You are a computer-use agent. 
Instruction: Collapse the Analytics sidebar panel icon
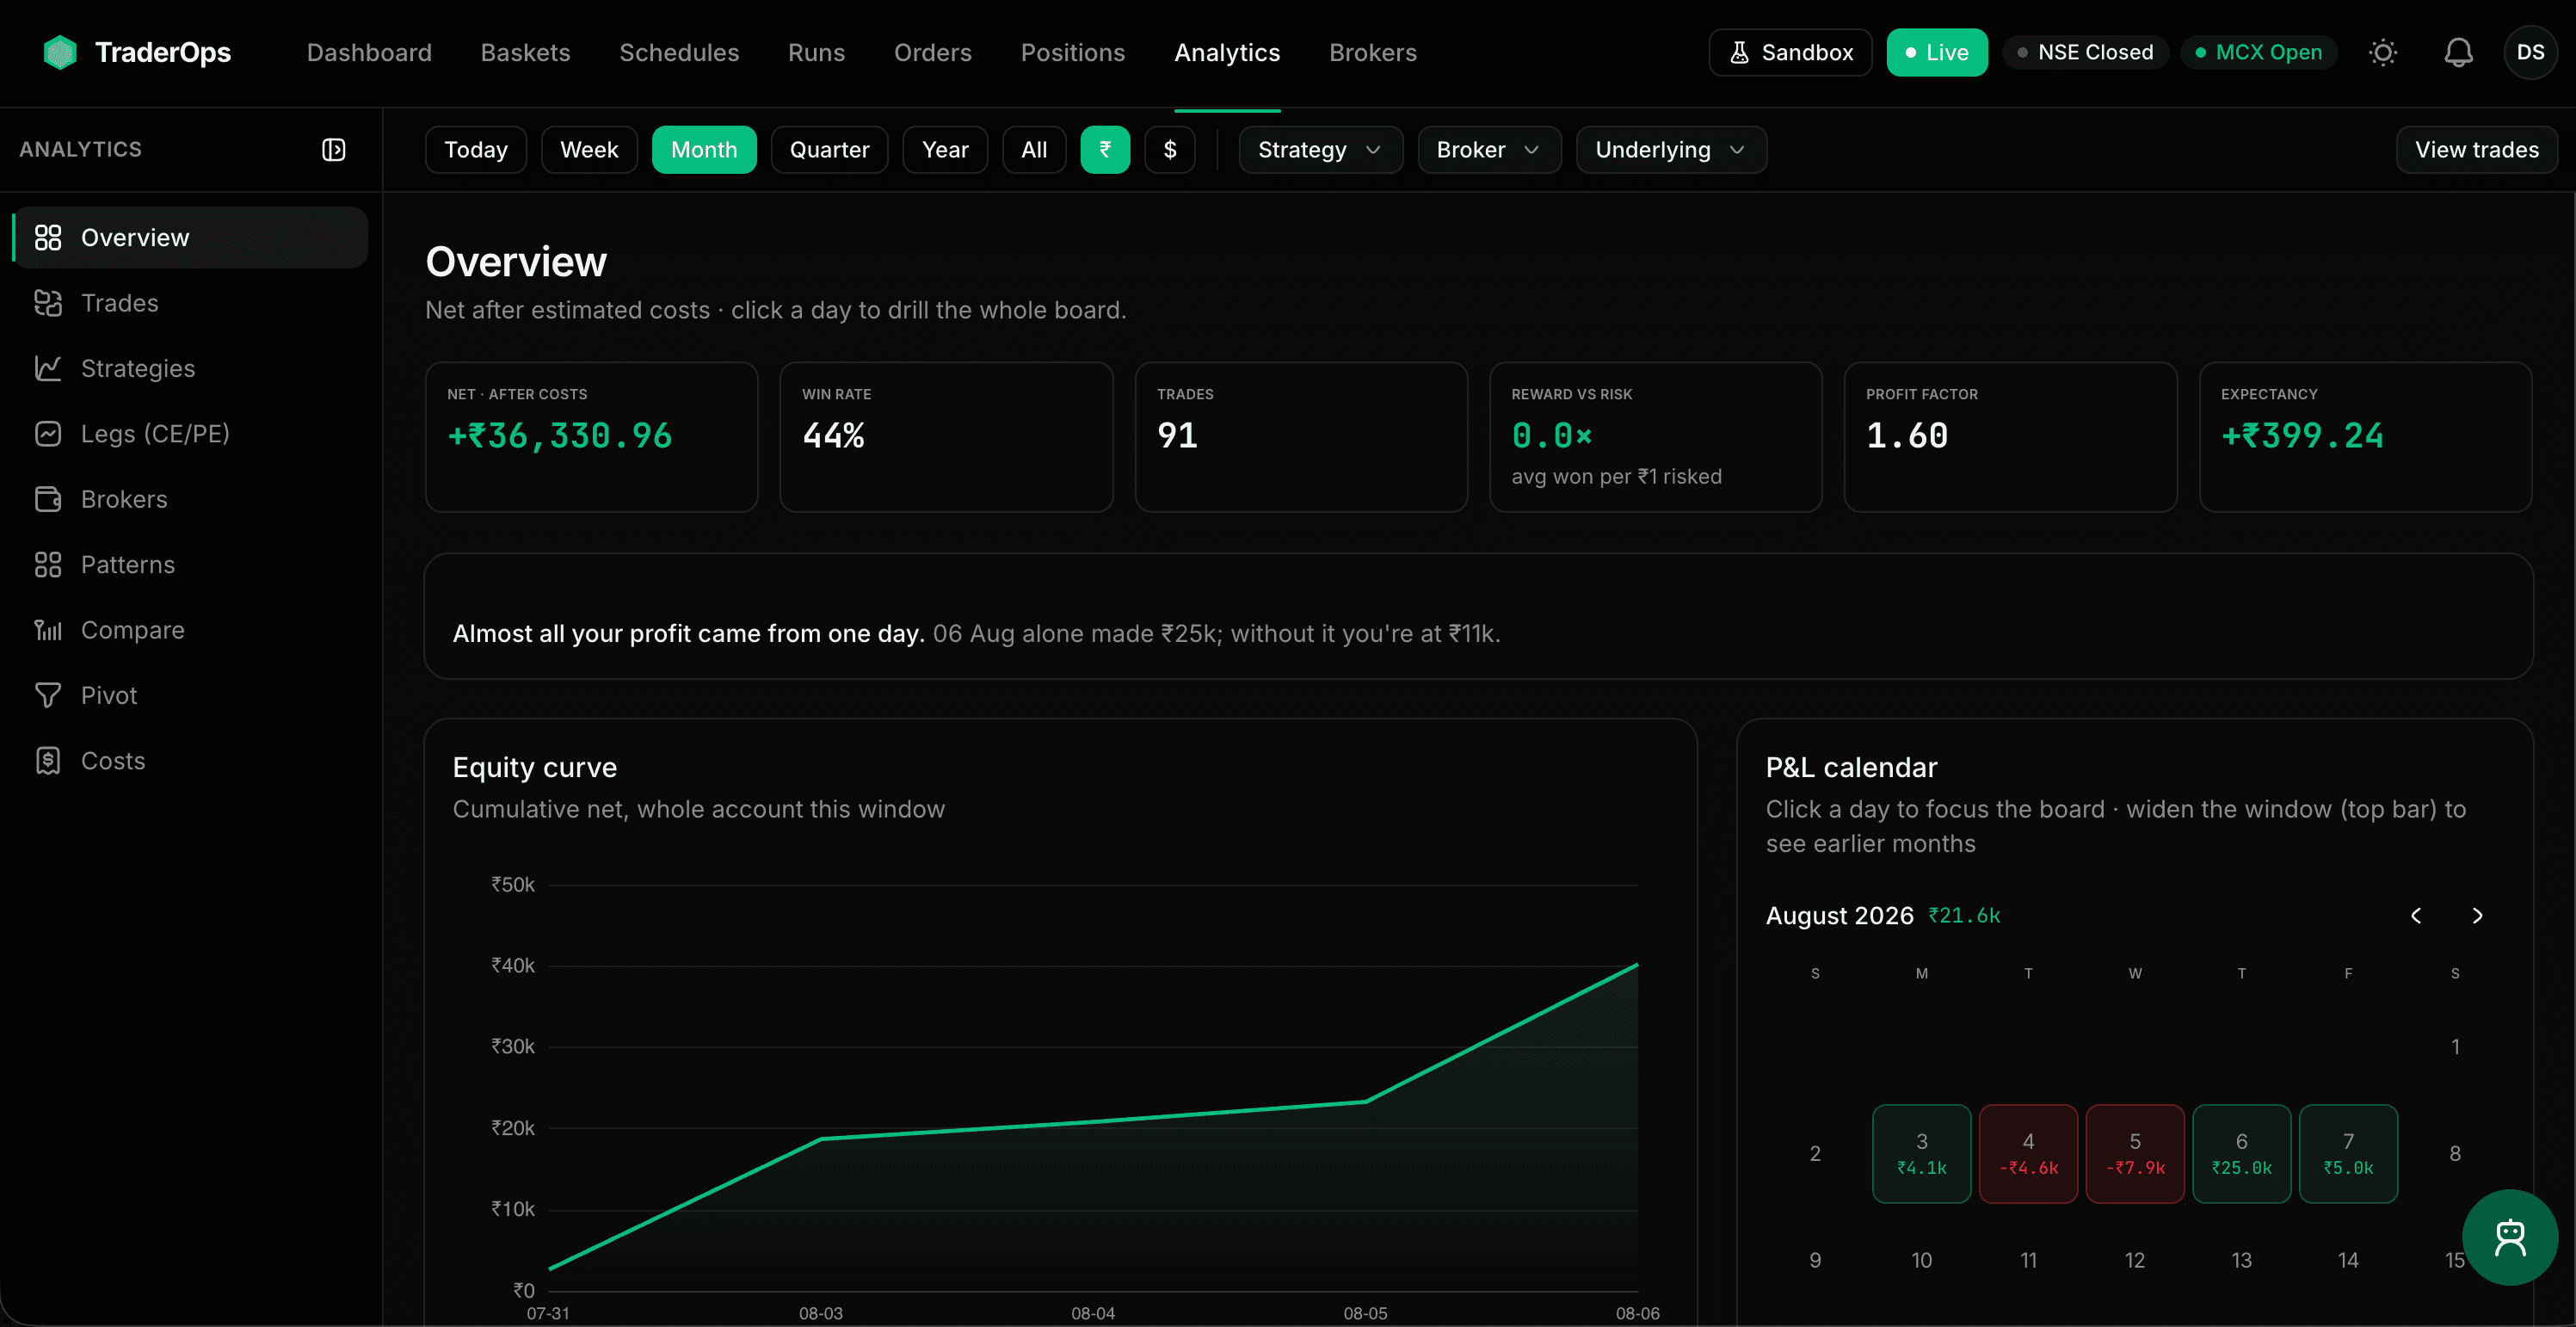click(x=333, y=150)
